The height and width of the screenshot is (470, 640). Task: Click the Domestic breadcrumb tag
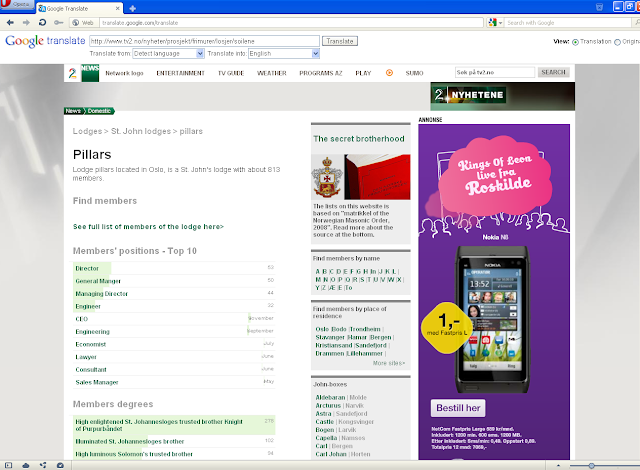click(99, 111)
